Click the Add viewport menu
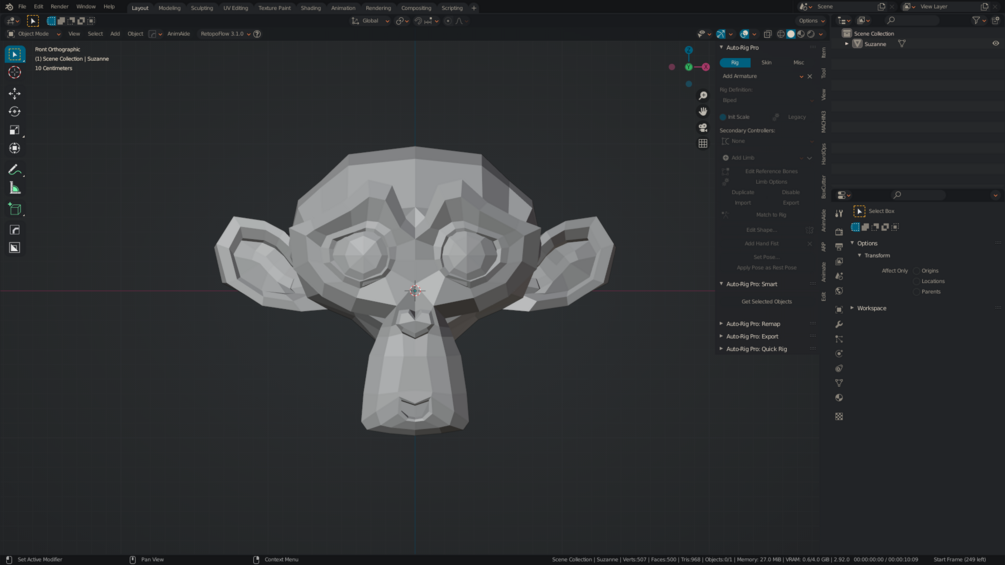The image size is (1005, 565). [115, 34]
